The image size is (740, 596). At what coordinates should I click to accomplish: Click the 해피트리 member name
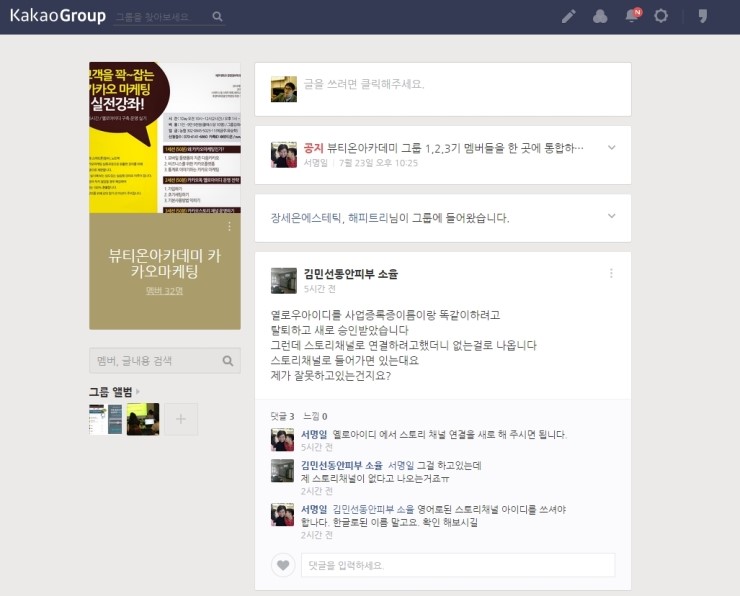pyautogui.click(x=368, y=218)
